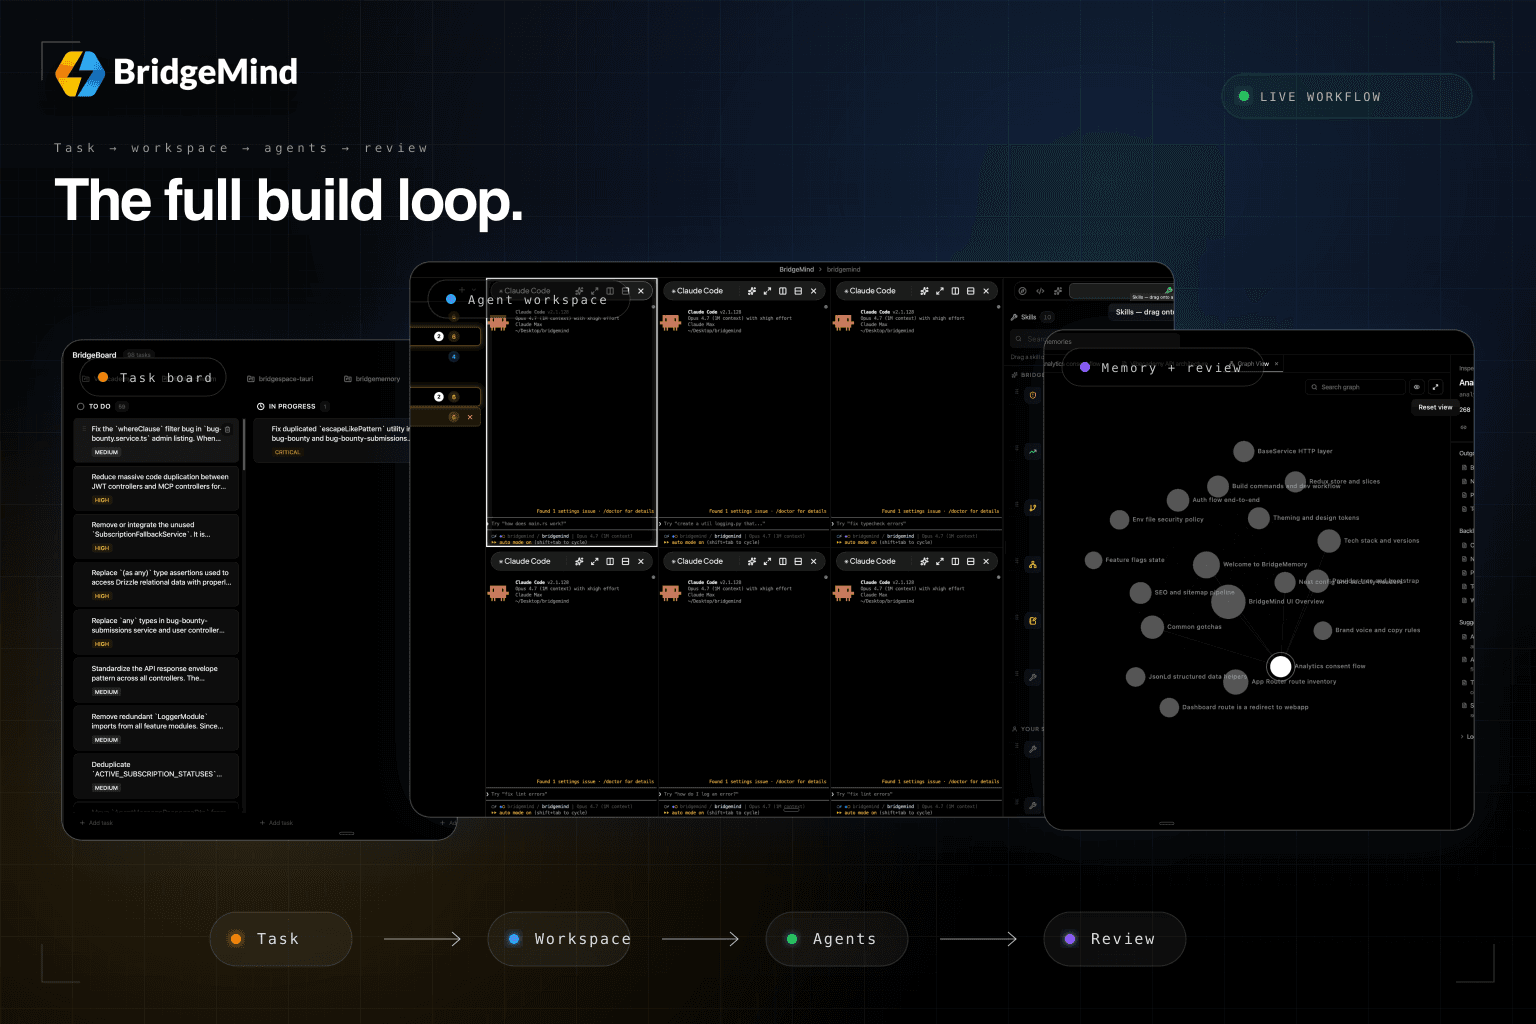Screen dimensions: 1536x1024
Task: Click the Review step pill
Action: (x=1115, y=939)
